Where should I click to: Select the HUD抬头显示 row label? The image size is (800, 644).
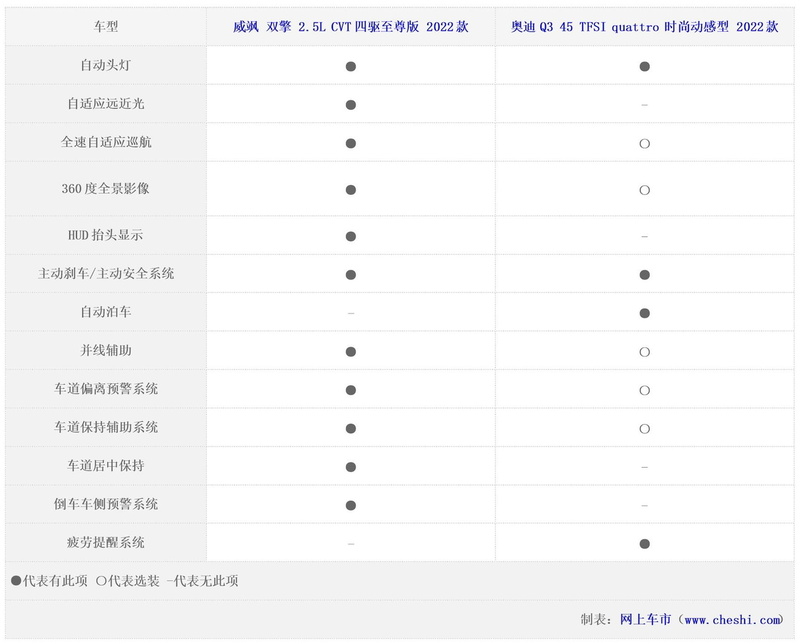pos(106,235)
